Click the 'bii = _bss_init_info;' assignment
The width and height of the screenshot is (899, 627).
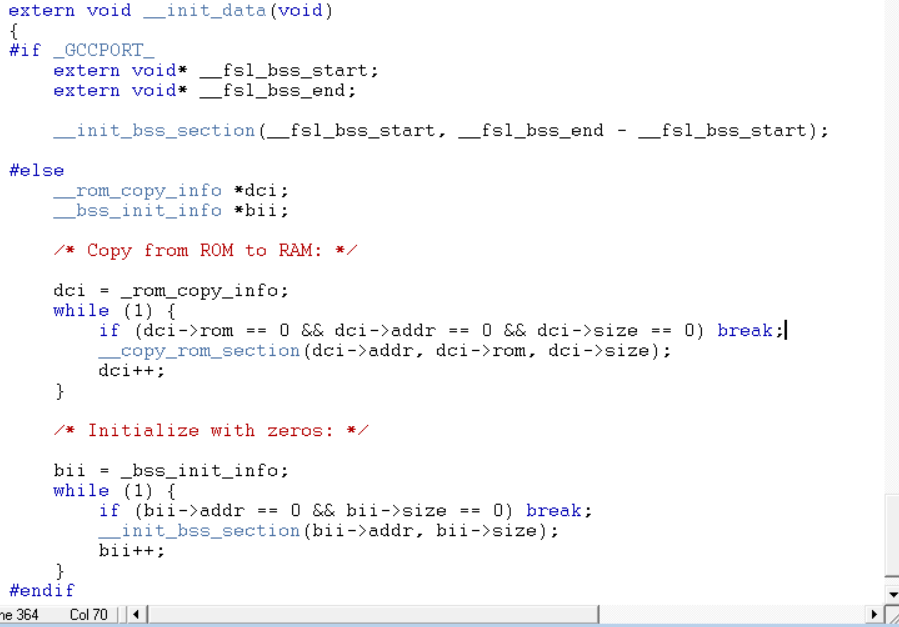pyautogui.click(x=171, y=471)
